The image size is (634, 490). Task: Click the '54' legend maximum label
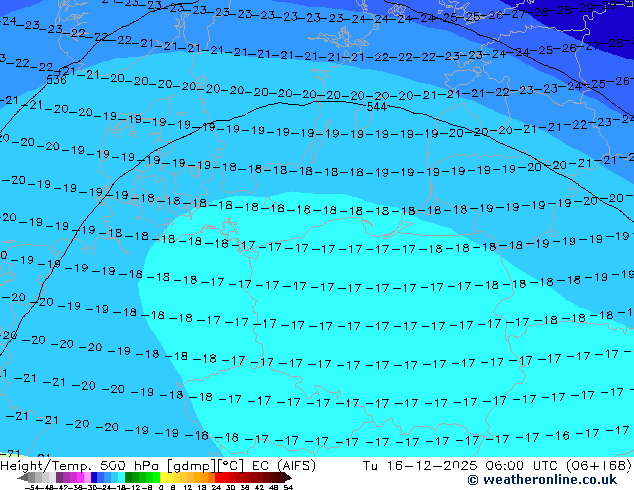click(287, 487)
